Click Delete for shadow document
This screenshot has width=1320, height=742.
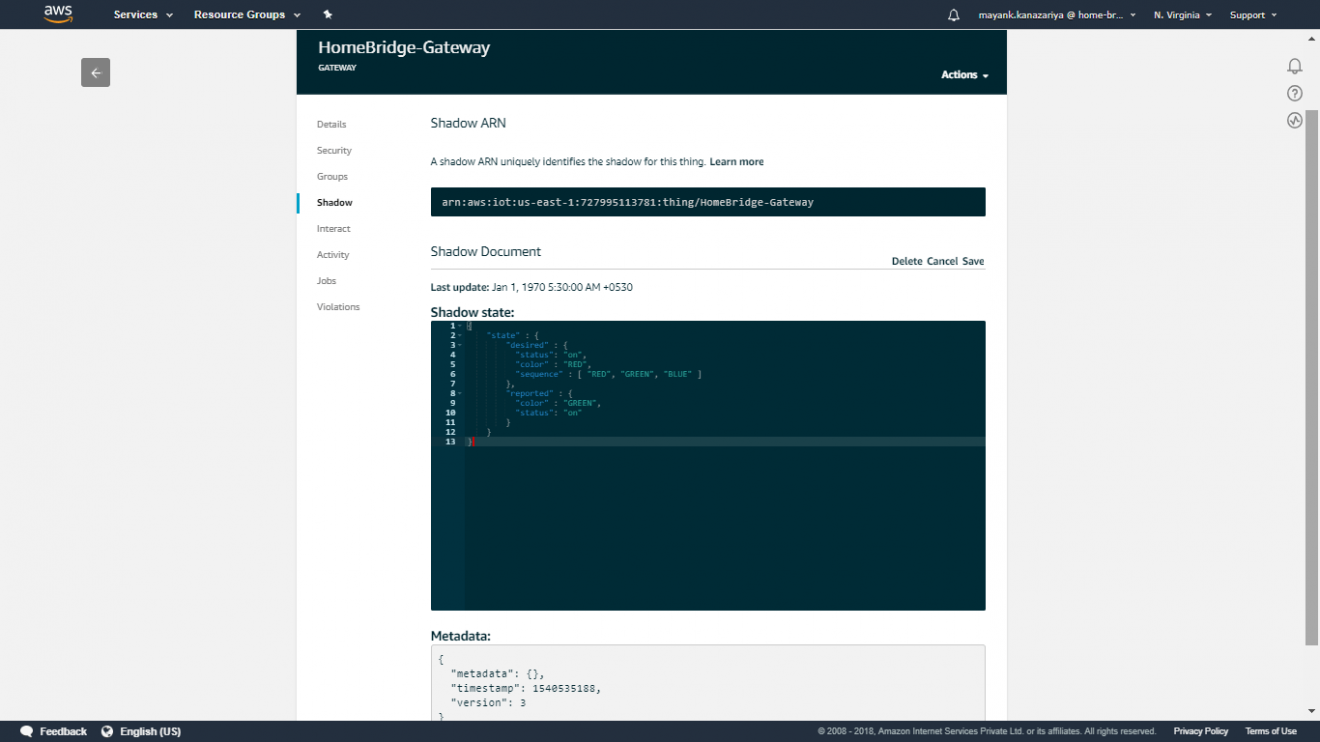907,261
